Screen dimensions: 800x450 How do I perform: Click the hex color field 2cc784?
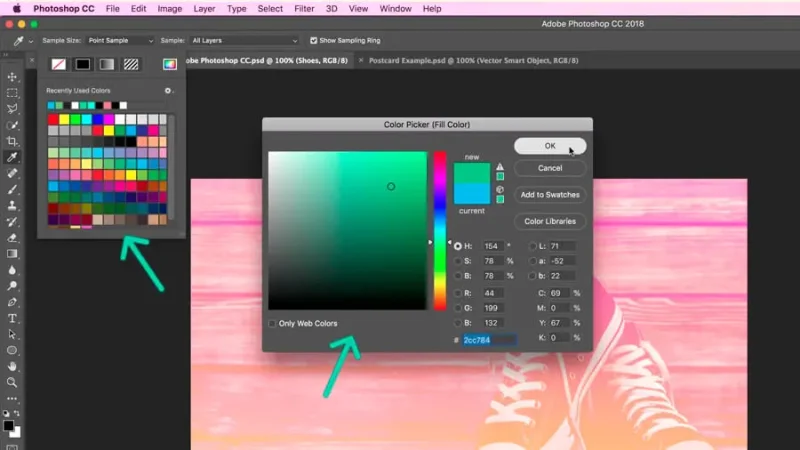click(489, 340)
